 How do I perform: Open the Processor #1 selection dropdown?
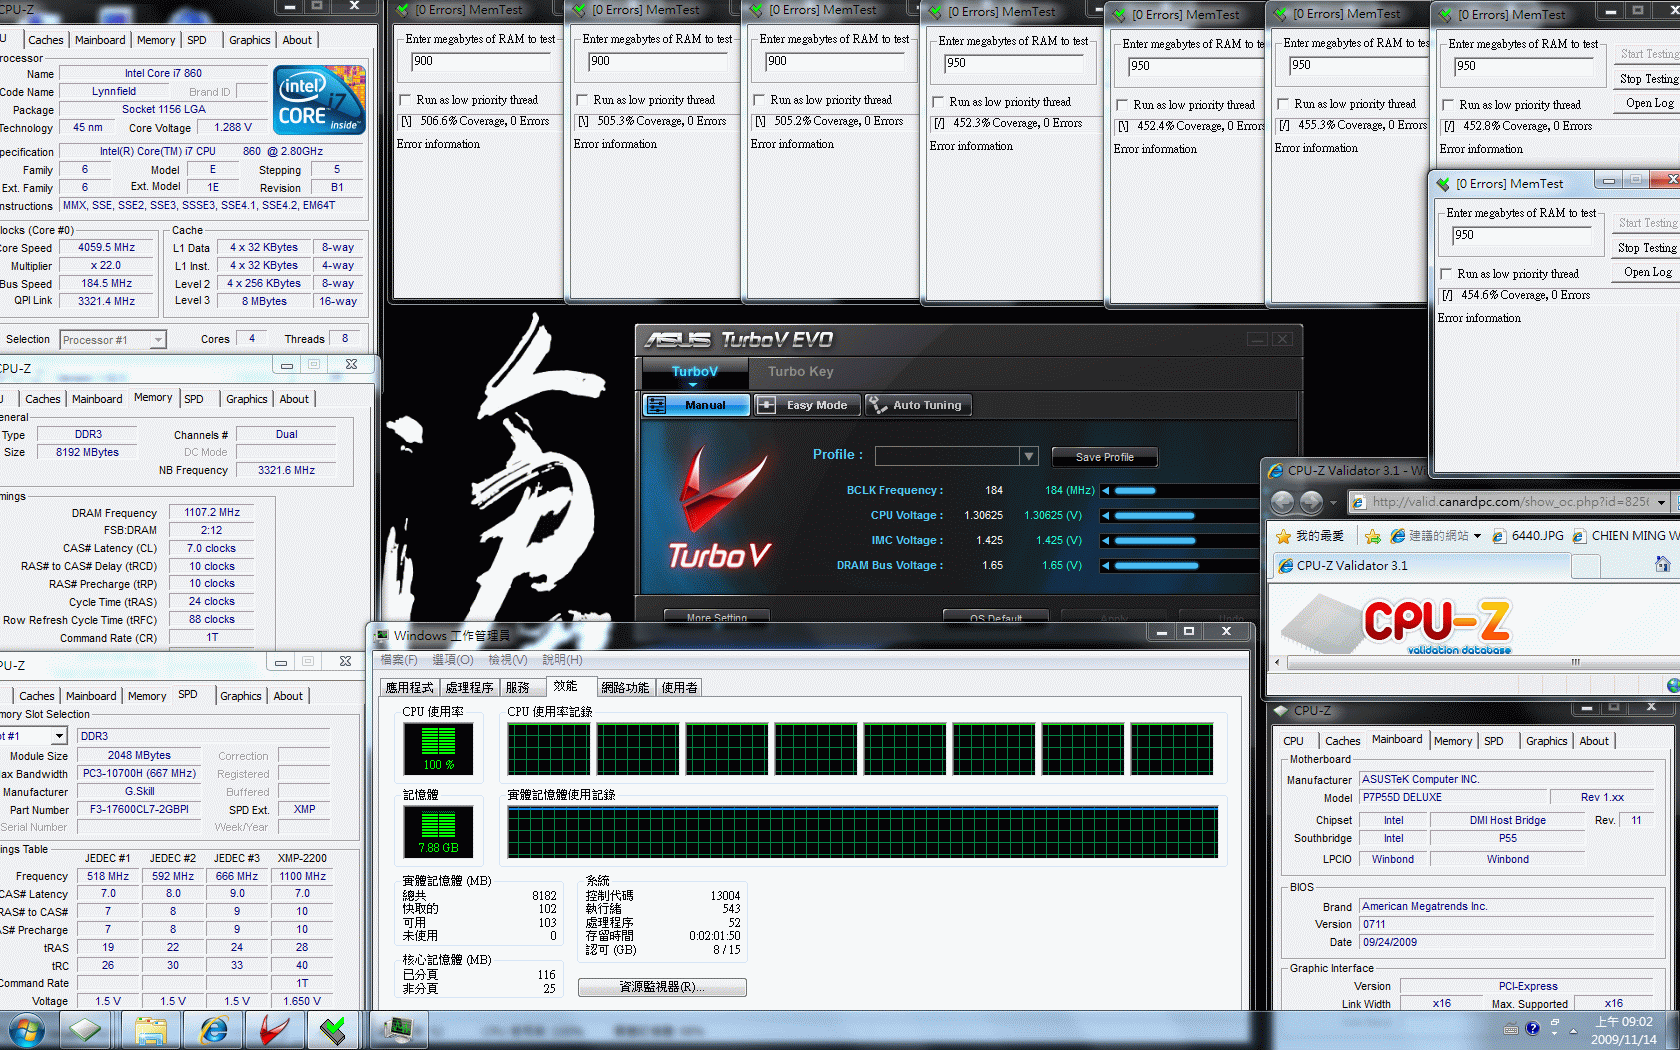[x=157, y=340]
